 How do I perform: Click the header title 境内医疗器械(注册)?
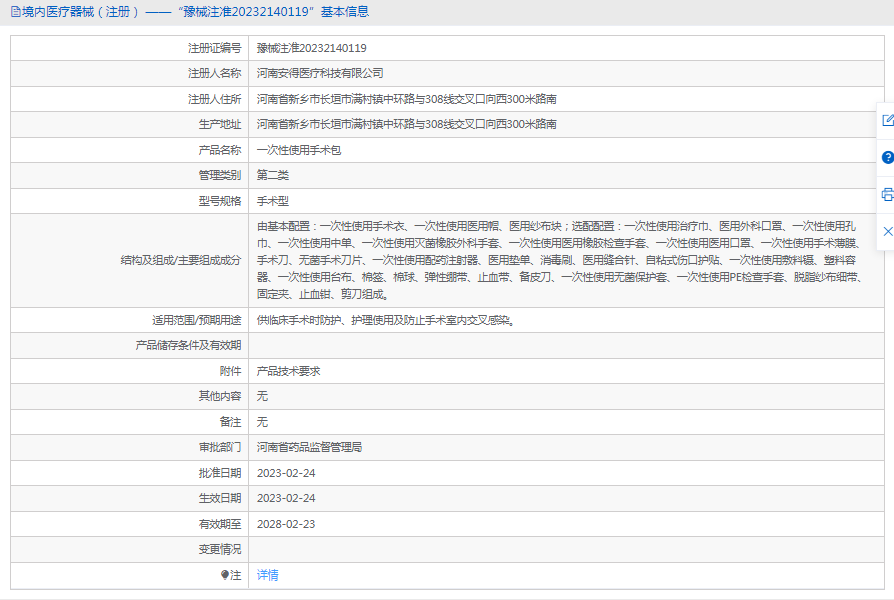click(80, 11)
